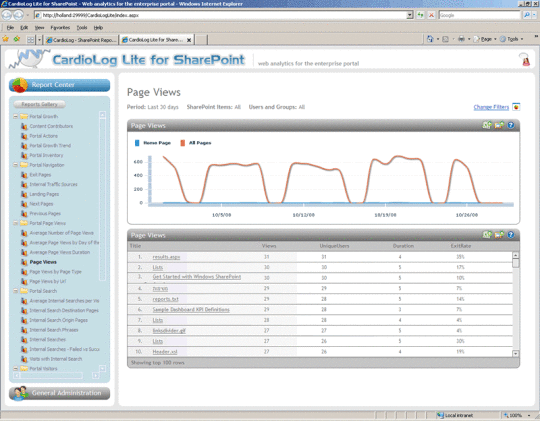The image size is (540, 421).
Task: Click the Favorites star icon
Action: pyautogui.click(x=6, y=39)
